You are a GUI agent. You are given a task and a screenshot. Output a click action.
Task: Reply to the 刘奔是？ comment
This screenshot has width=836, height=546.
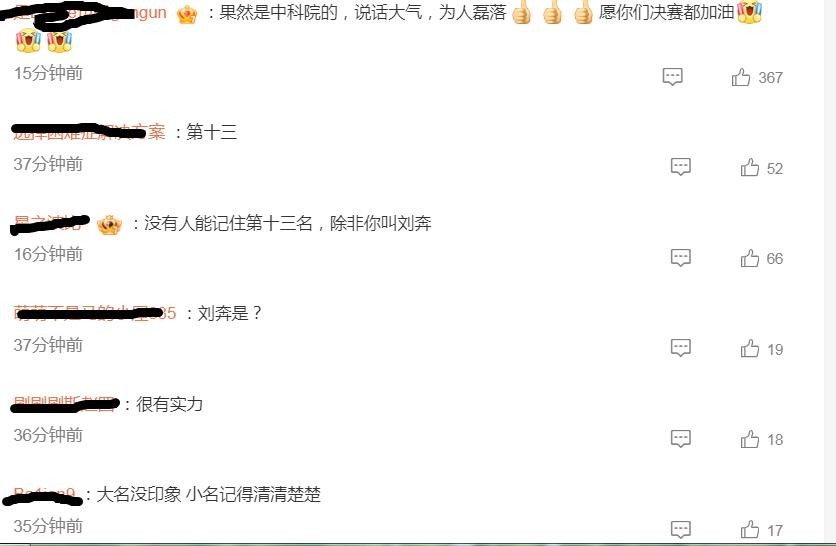click(680, 348)
